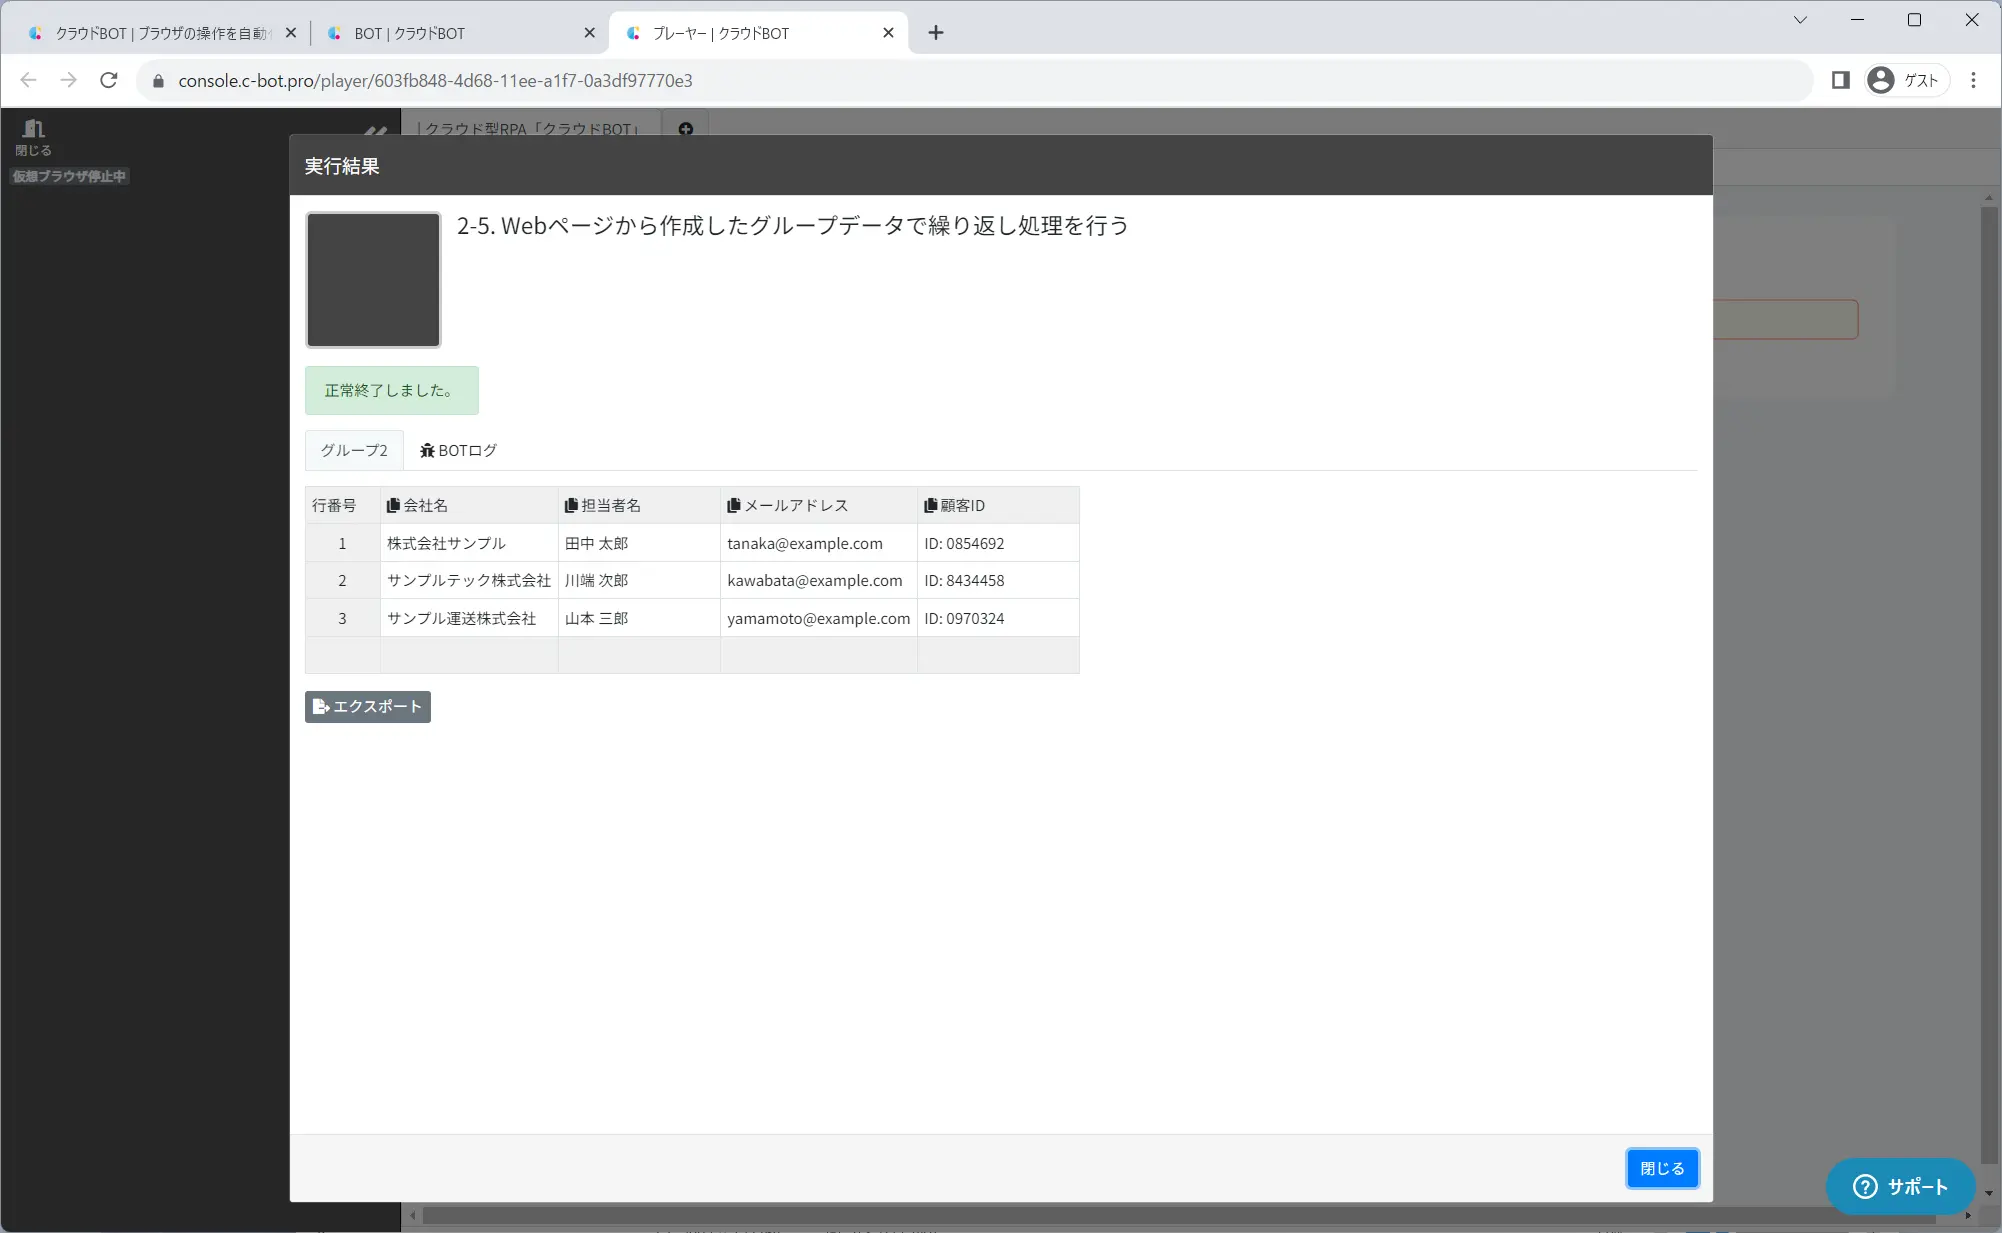Image resolution: width=2002 pixels, height=1233 pixels.
Task: Switch to the グループ2 tab
Action: (x=354, y=450)
